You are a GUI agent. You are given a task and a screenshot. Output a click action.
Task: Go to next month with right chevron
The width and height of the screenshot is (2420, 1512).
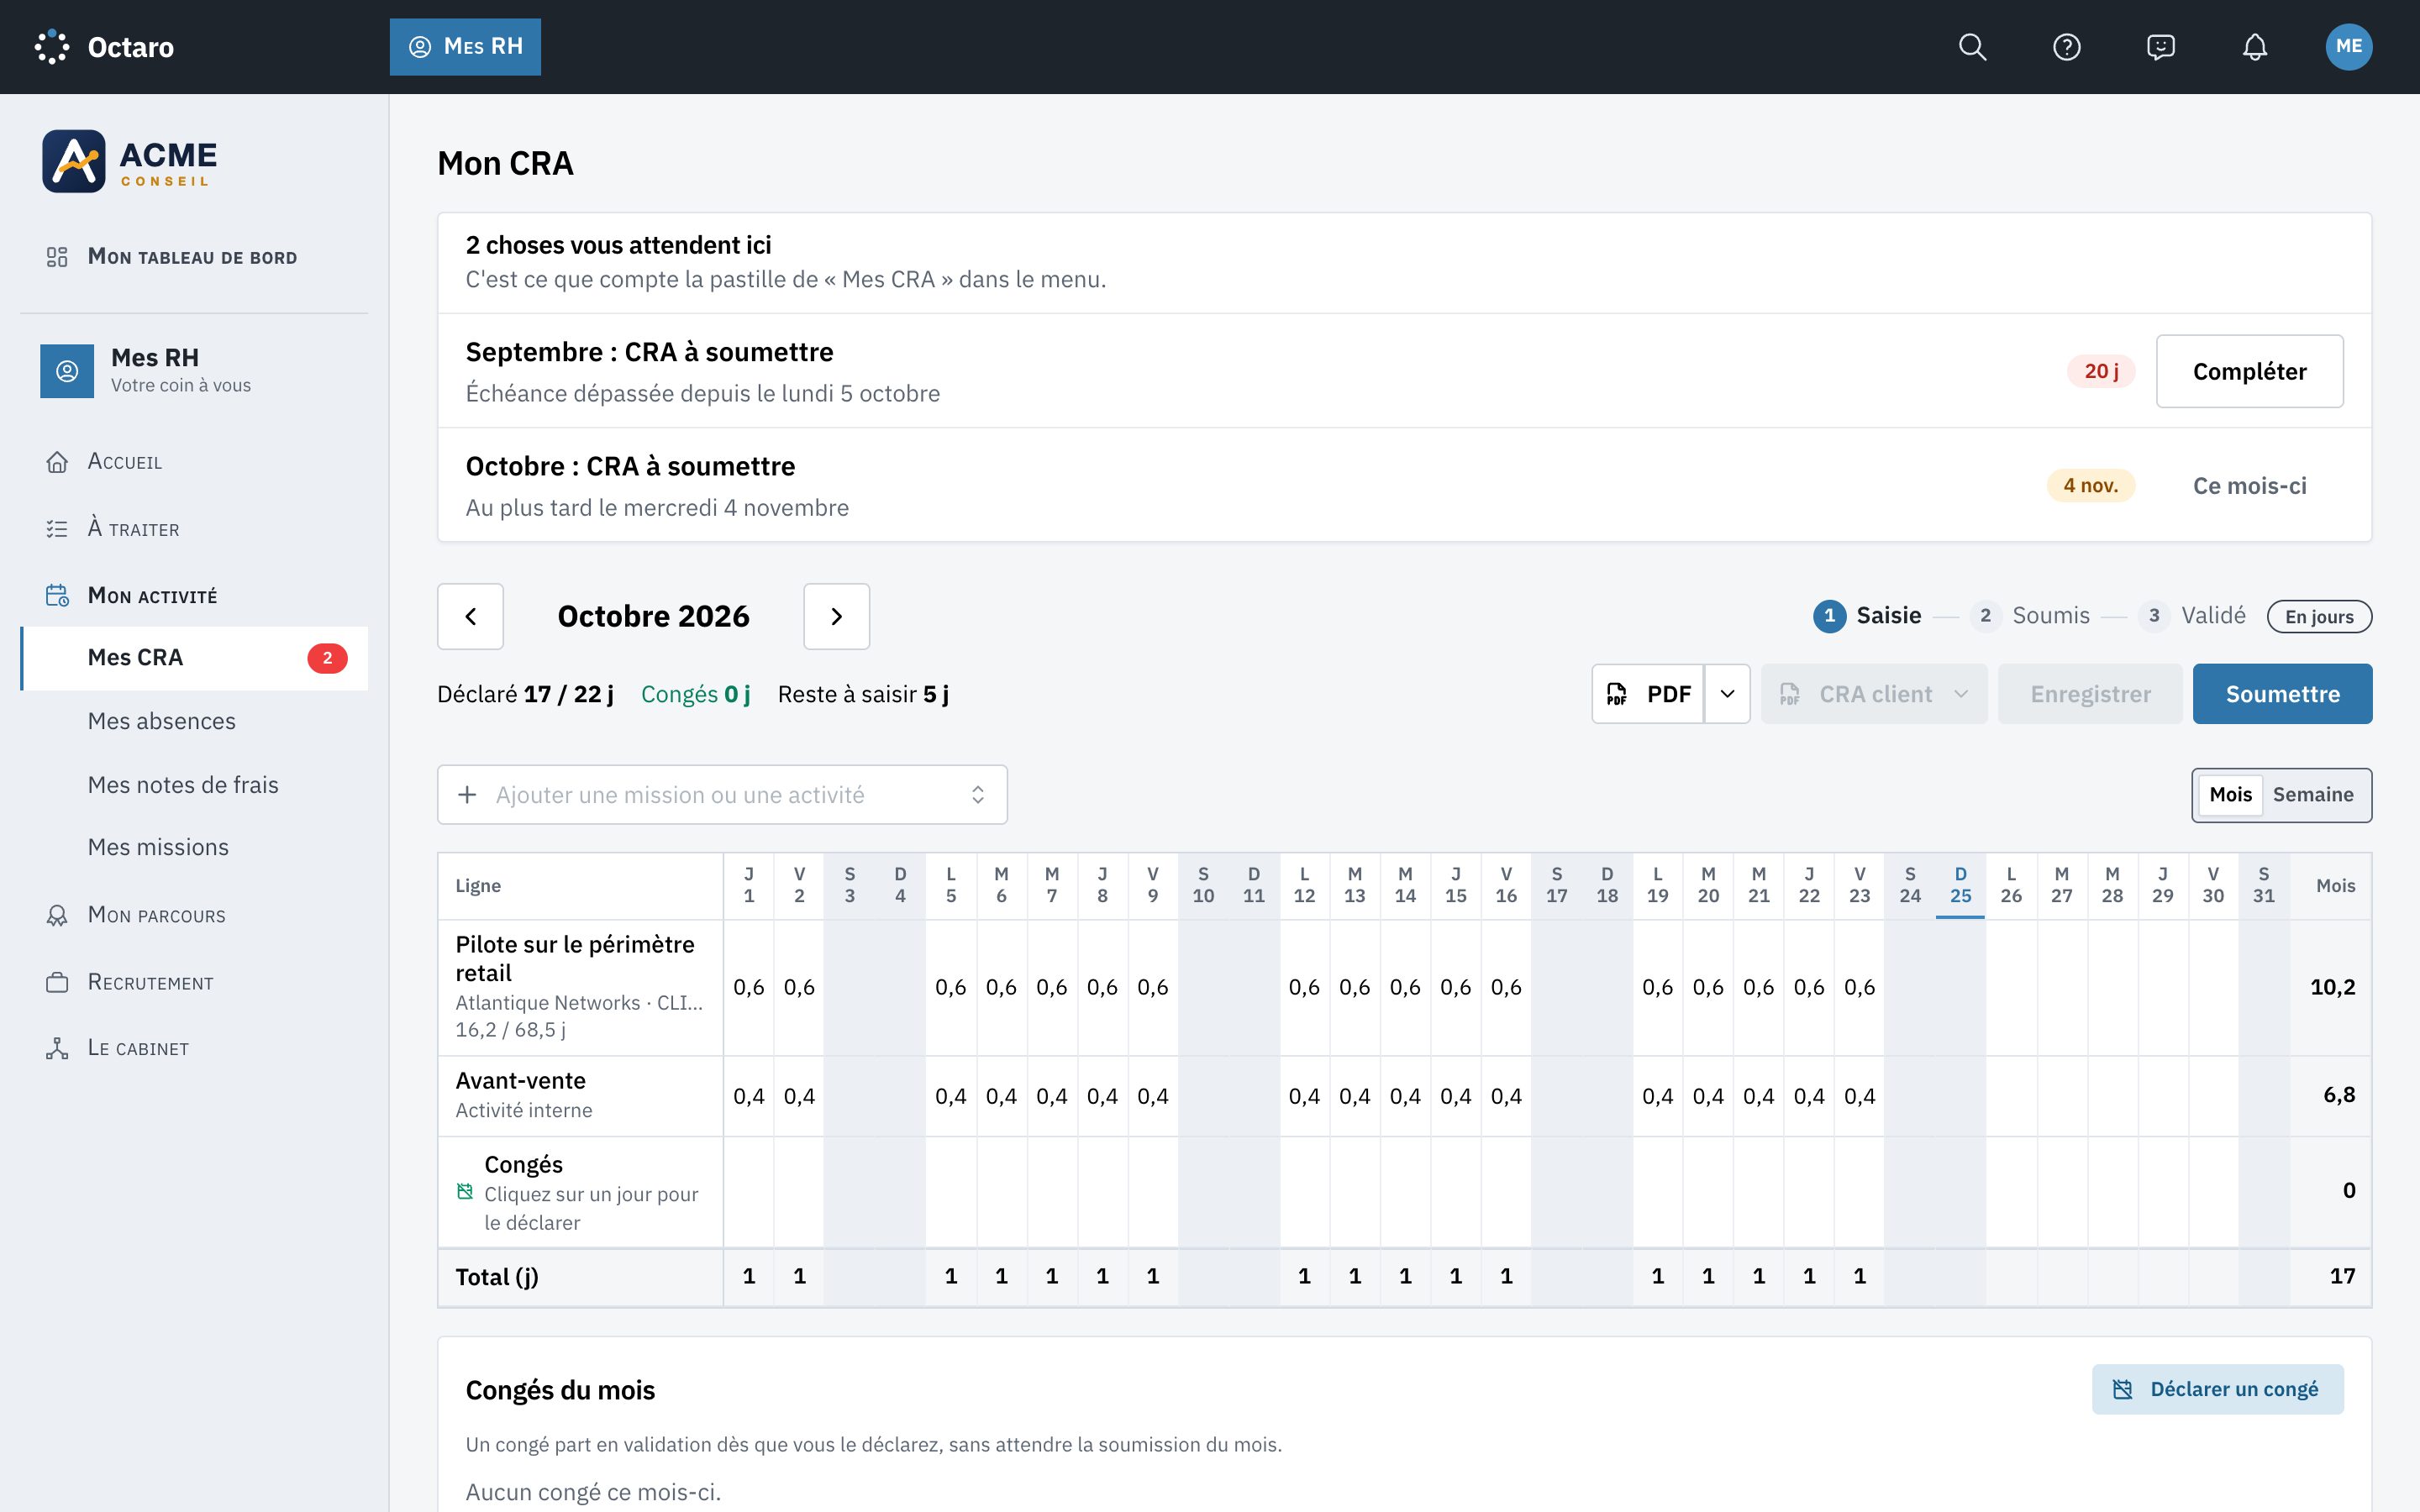(836, 616)
